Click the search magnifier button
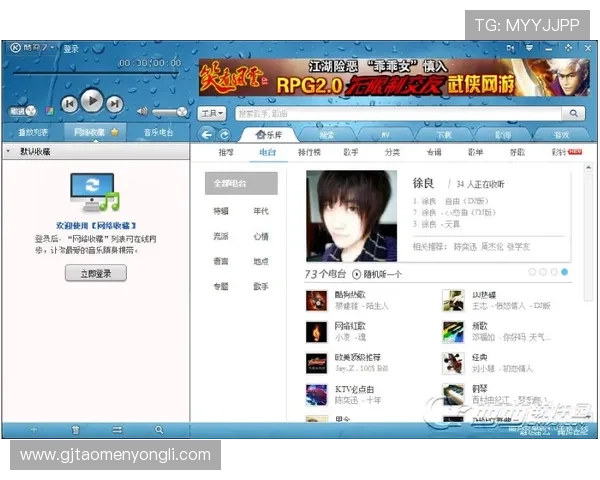600x480 pixels. [573, 113]
